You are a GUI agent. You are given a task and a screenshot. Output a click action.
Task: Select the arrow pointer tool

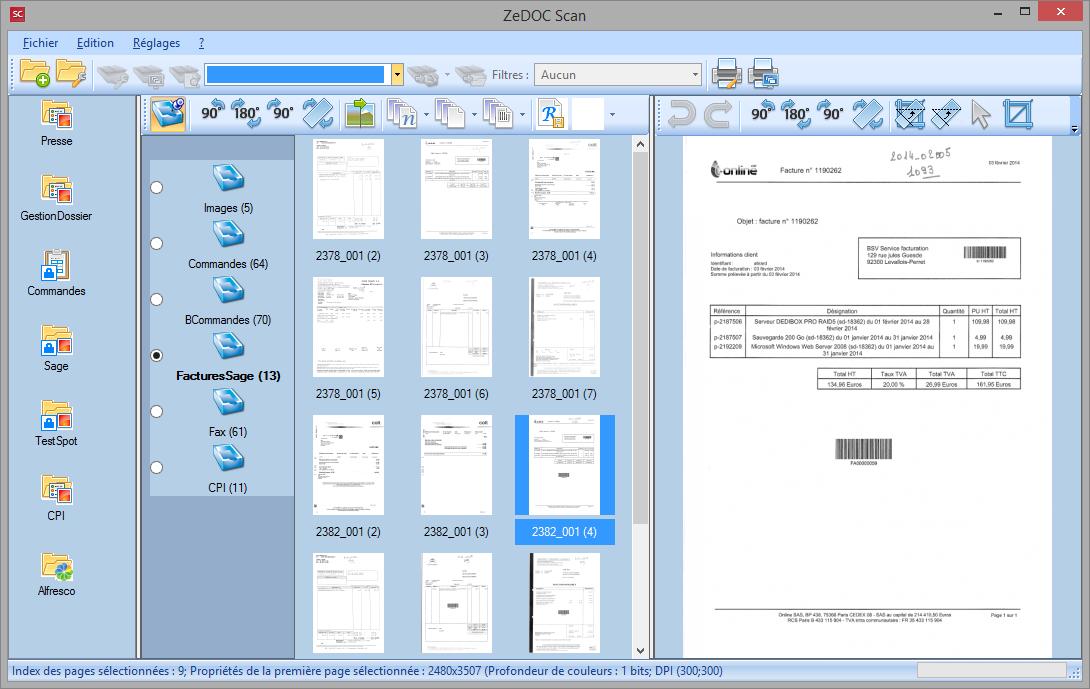[x=980, y=115]
